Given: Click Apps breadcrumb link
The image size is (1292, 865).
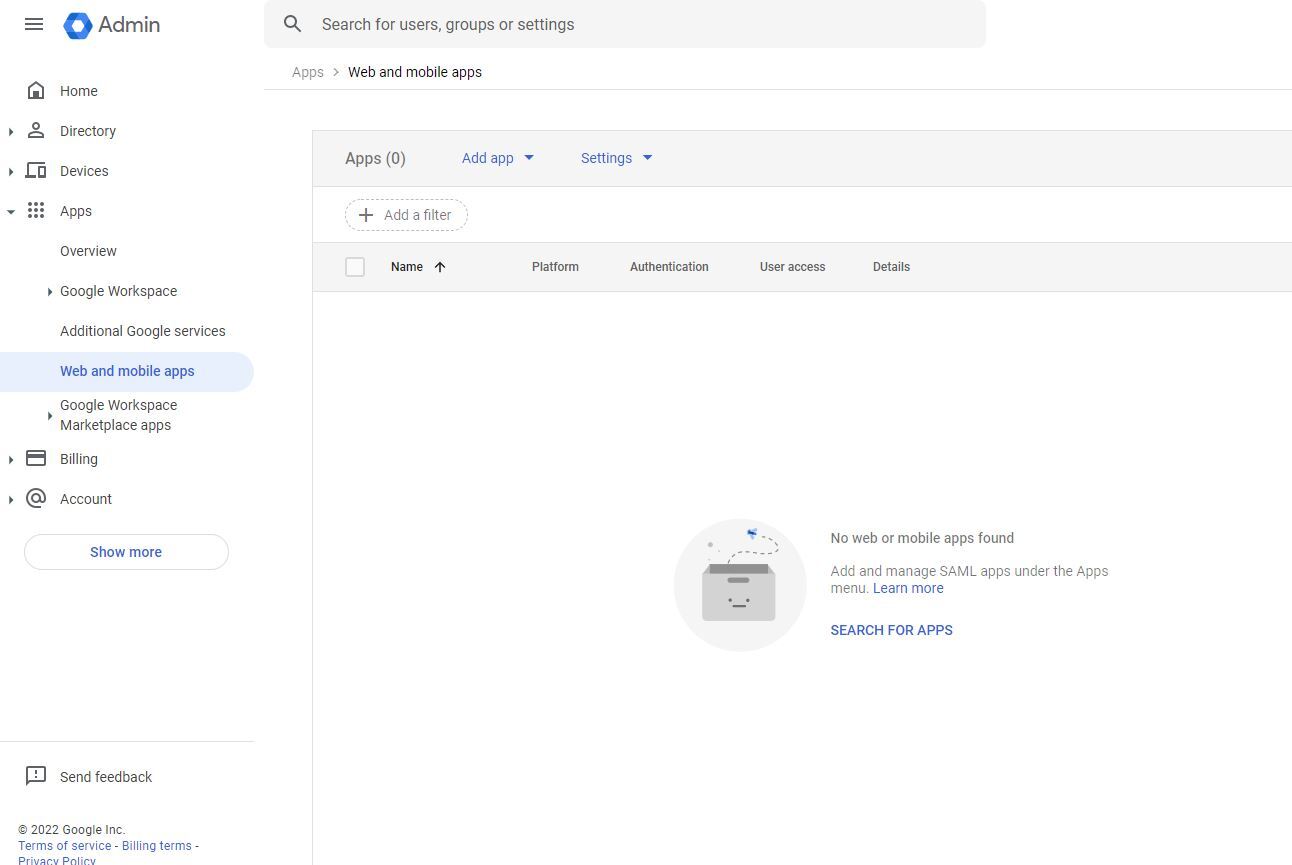Looking at the screenshot, I should click(308, 72).
